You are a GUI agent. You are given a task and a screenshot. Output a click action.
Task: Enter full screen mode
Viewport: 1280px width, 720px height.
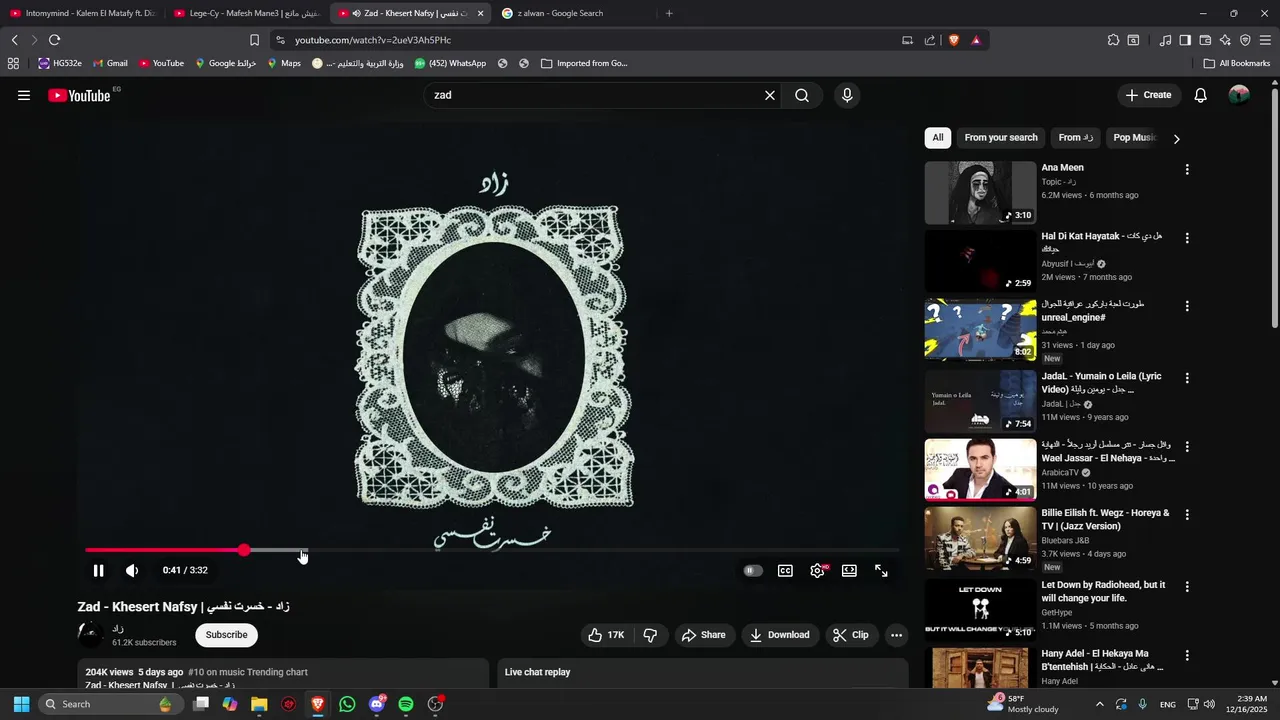click(882, 571)
